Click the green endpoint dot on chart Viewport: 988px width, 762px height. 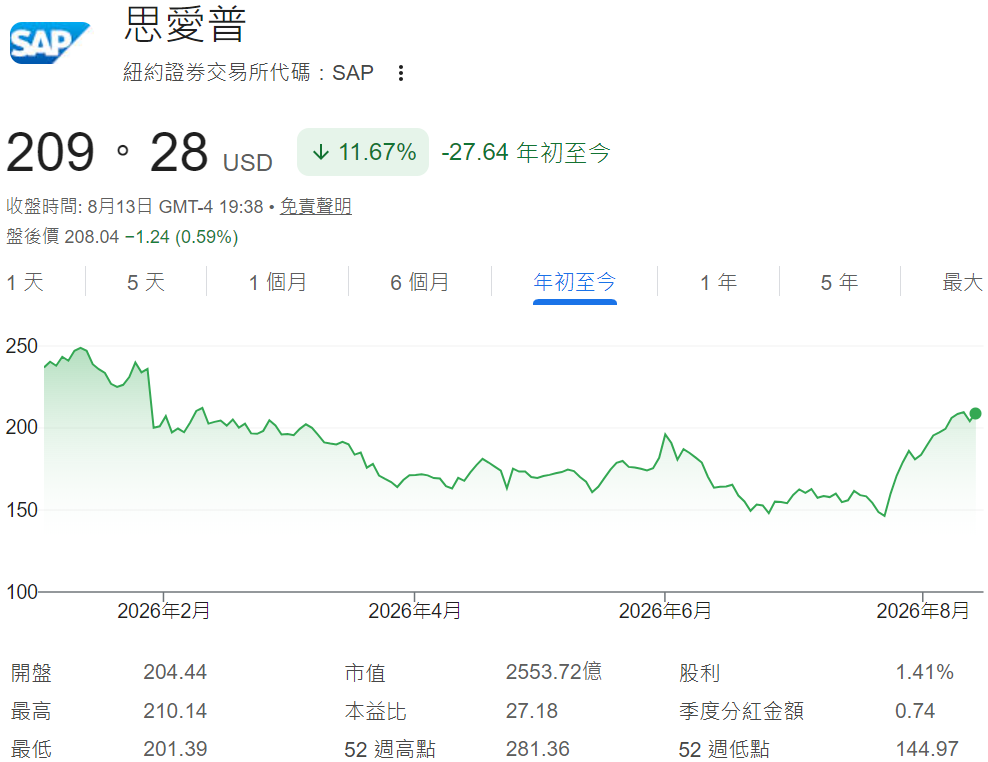click(x=975, y=413)
